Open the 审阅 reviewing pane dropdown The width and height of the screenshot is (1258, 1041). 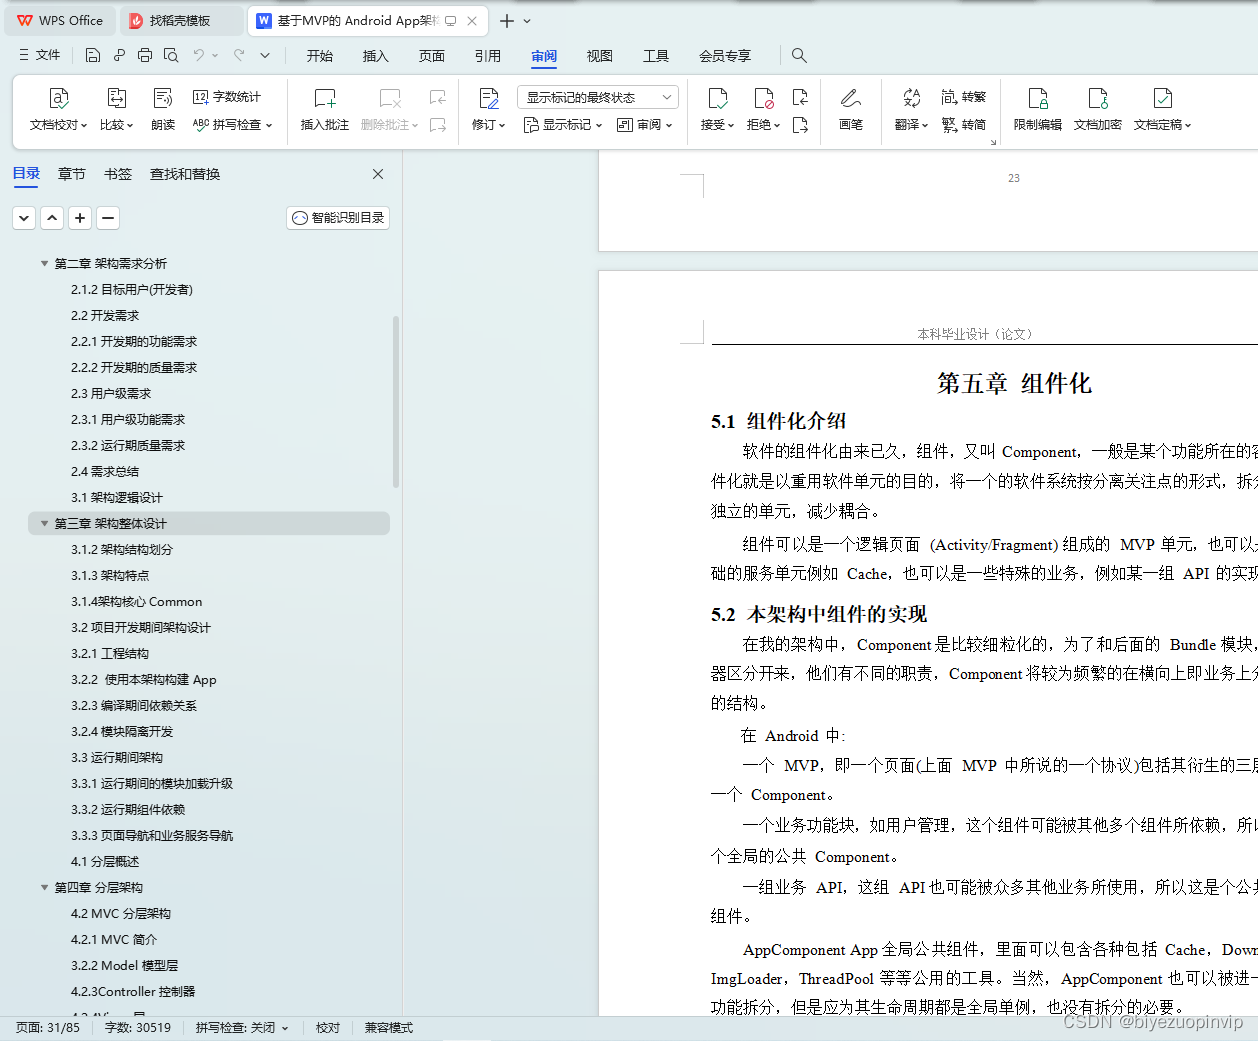[645, 125]
